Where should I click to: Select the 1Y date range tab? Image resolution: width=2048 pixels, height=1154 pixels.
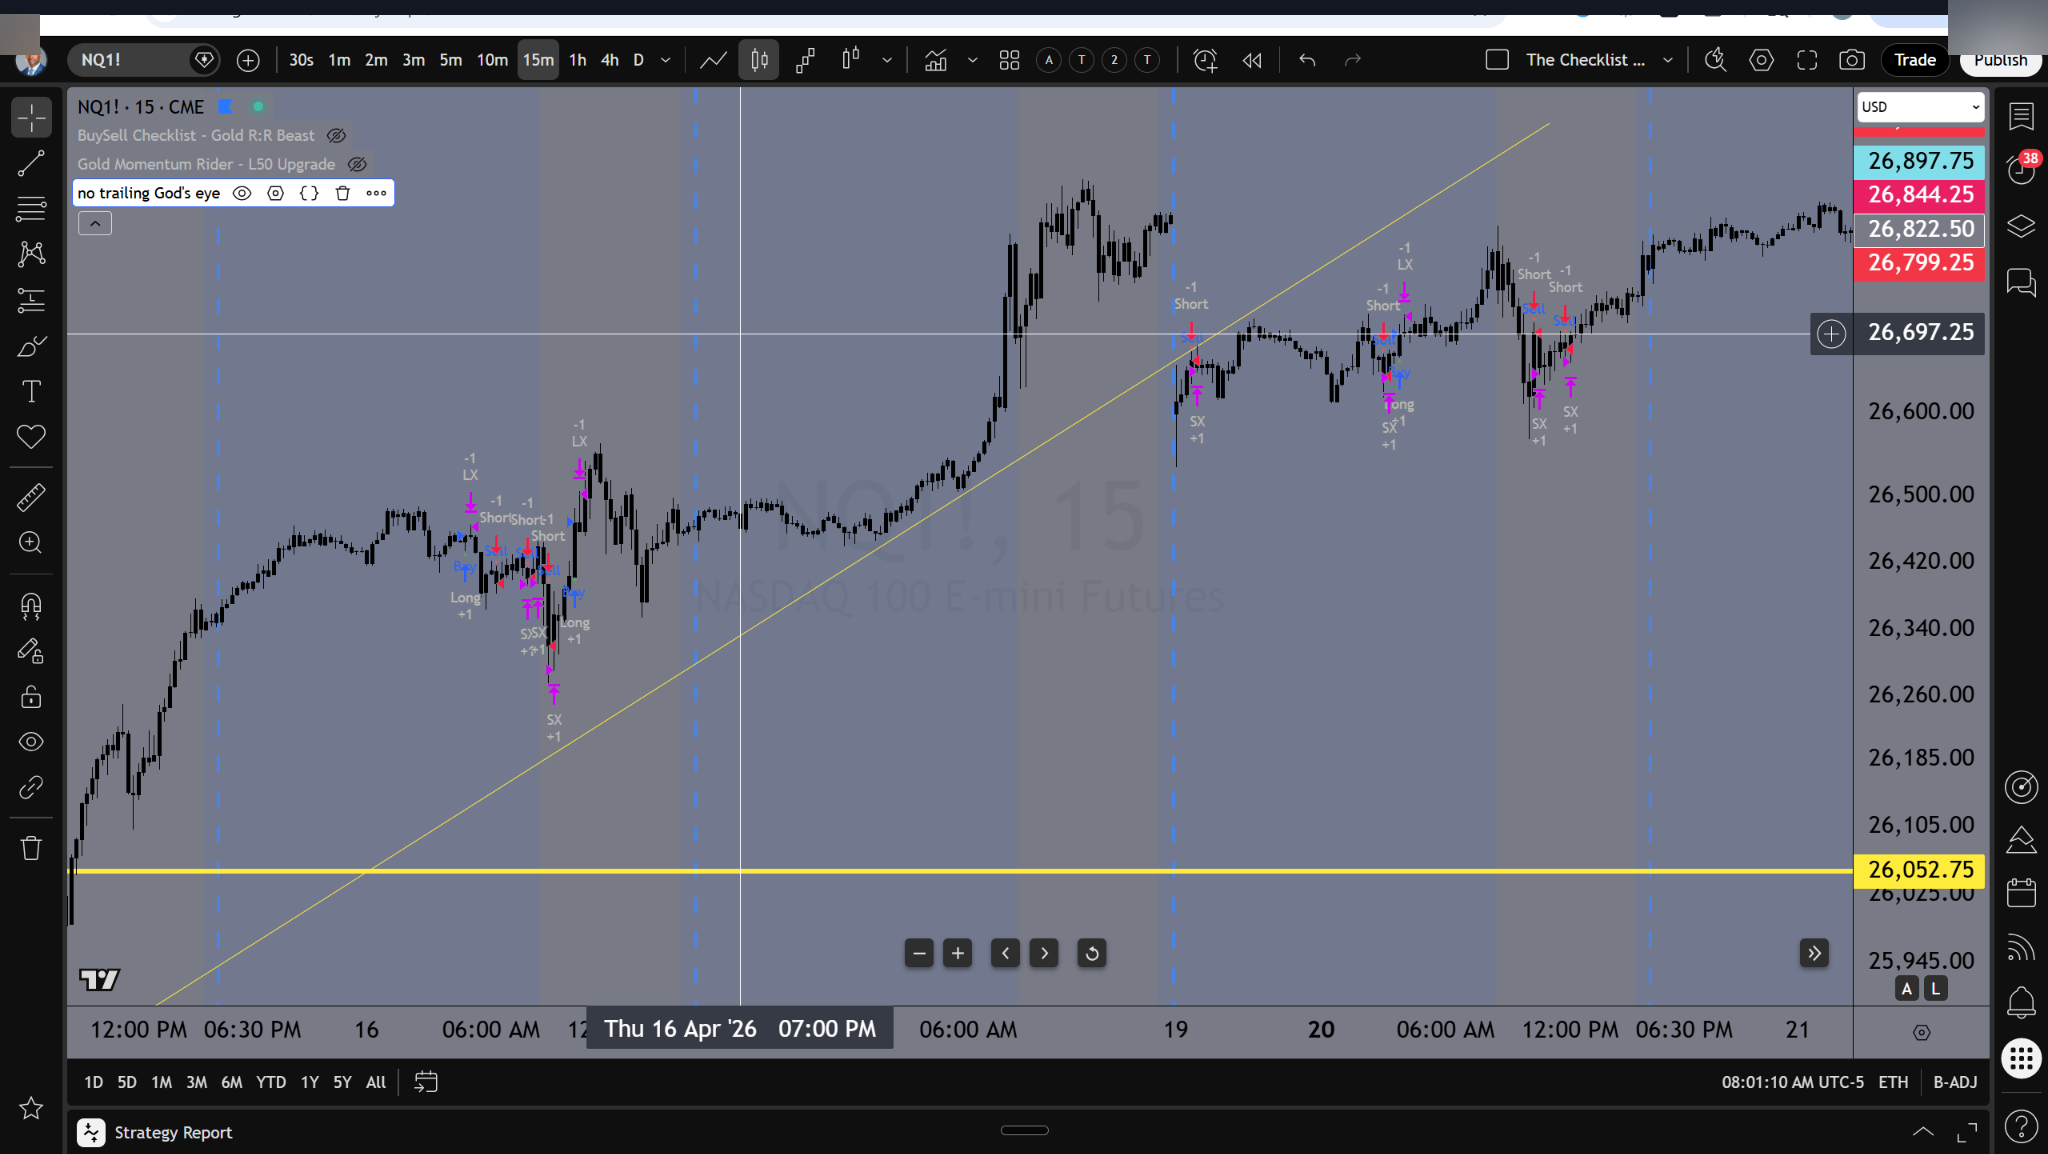310,1082
